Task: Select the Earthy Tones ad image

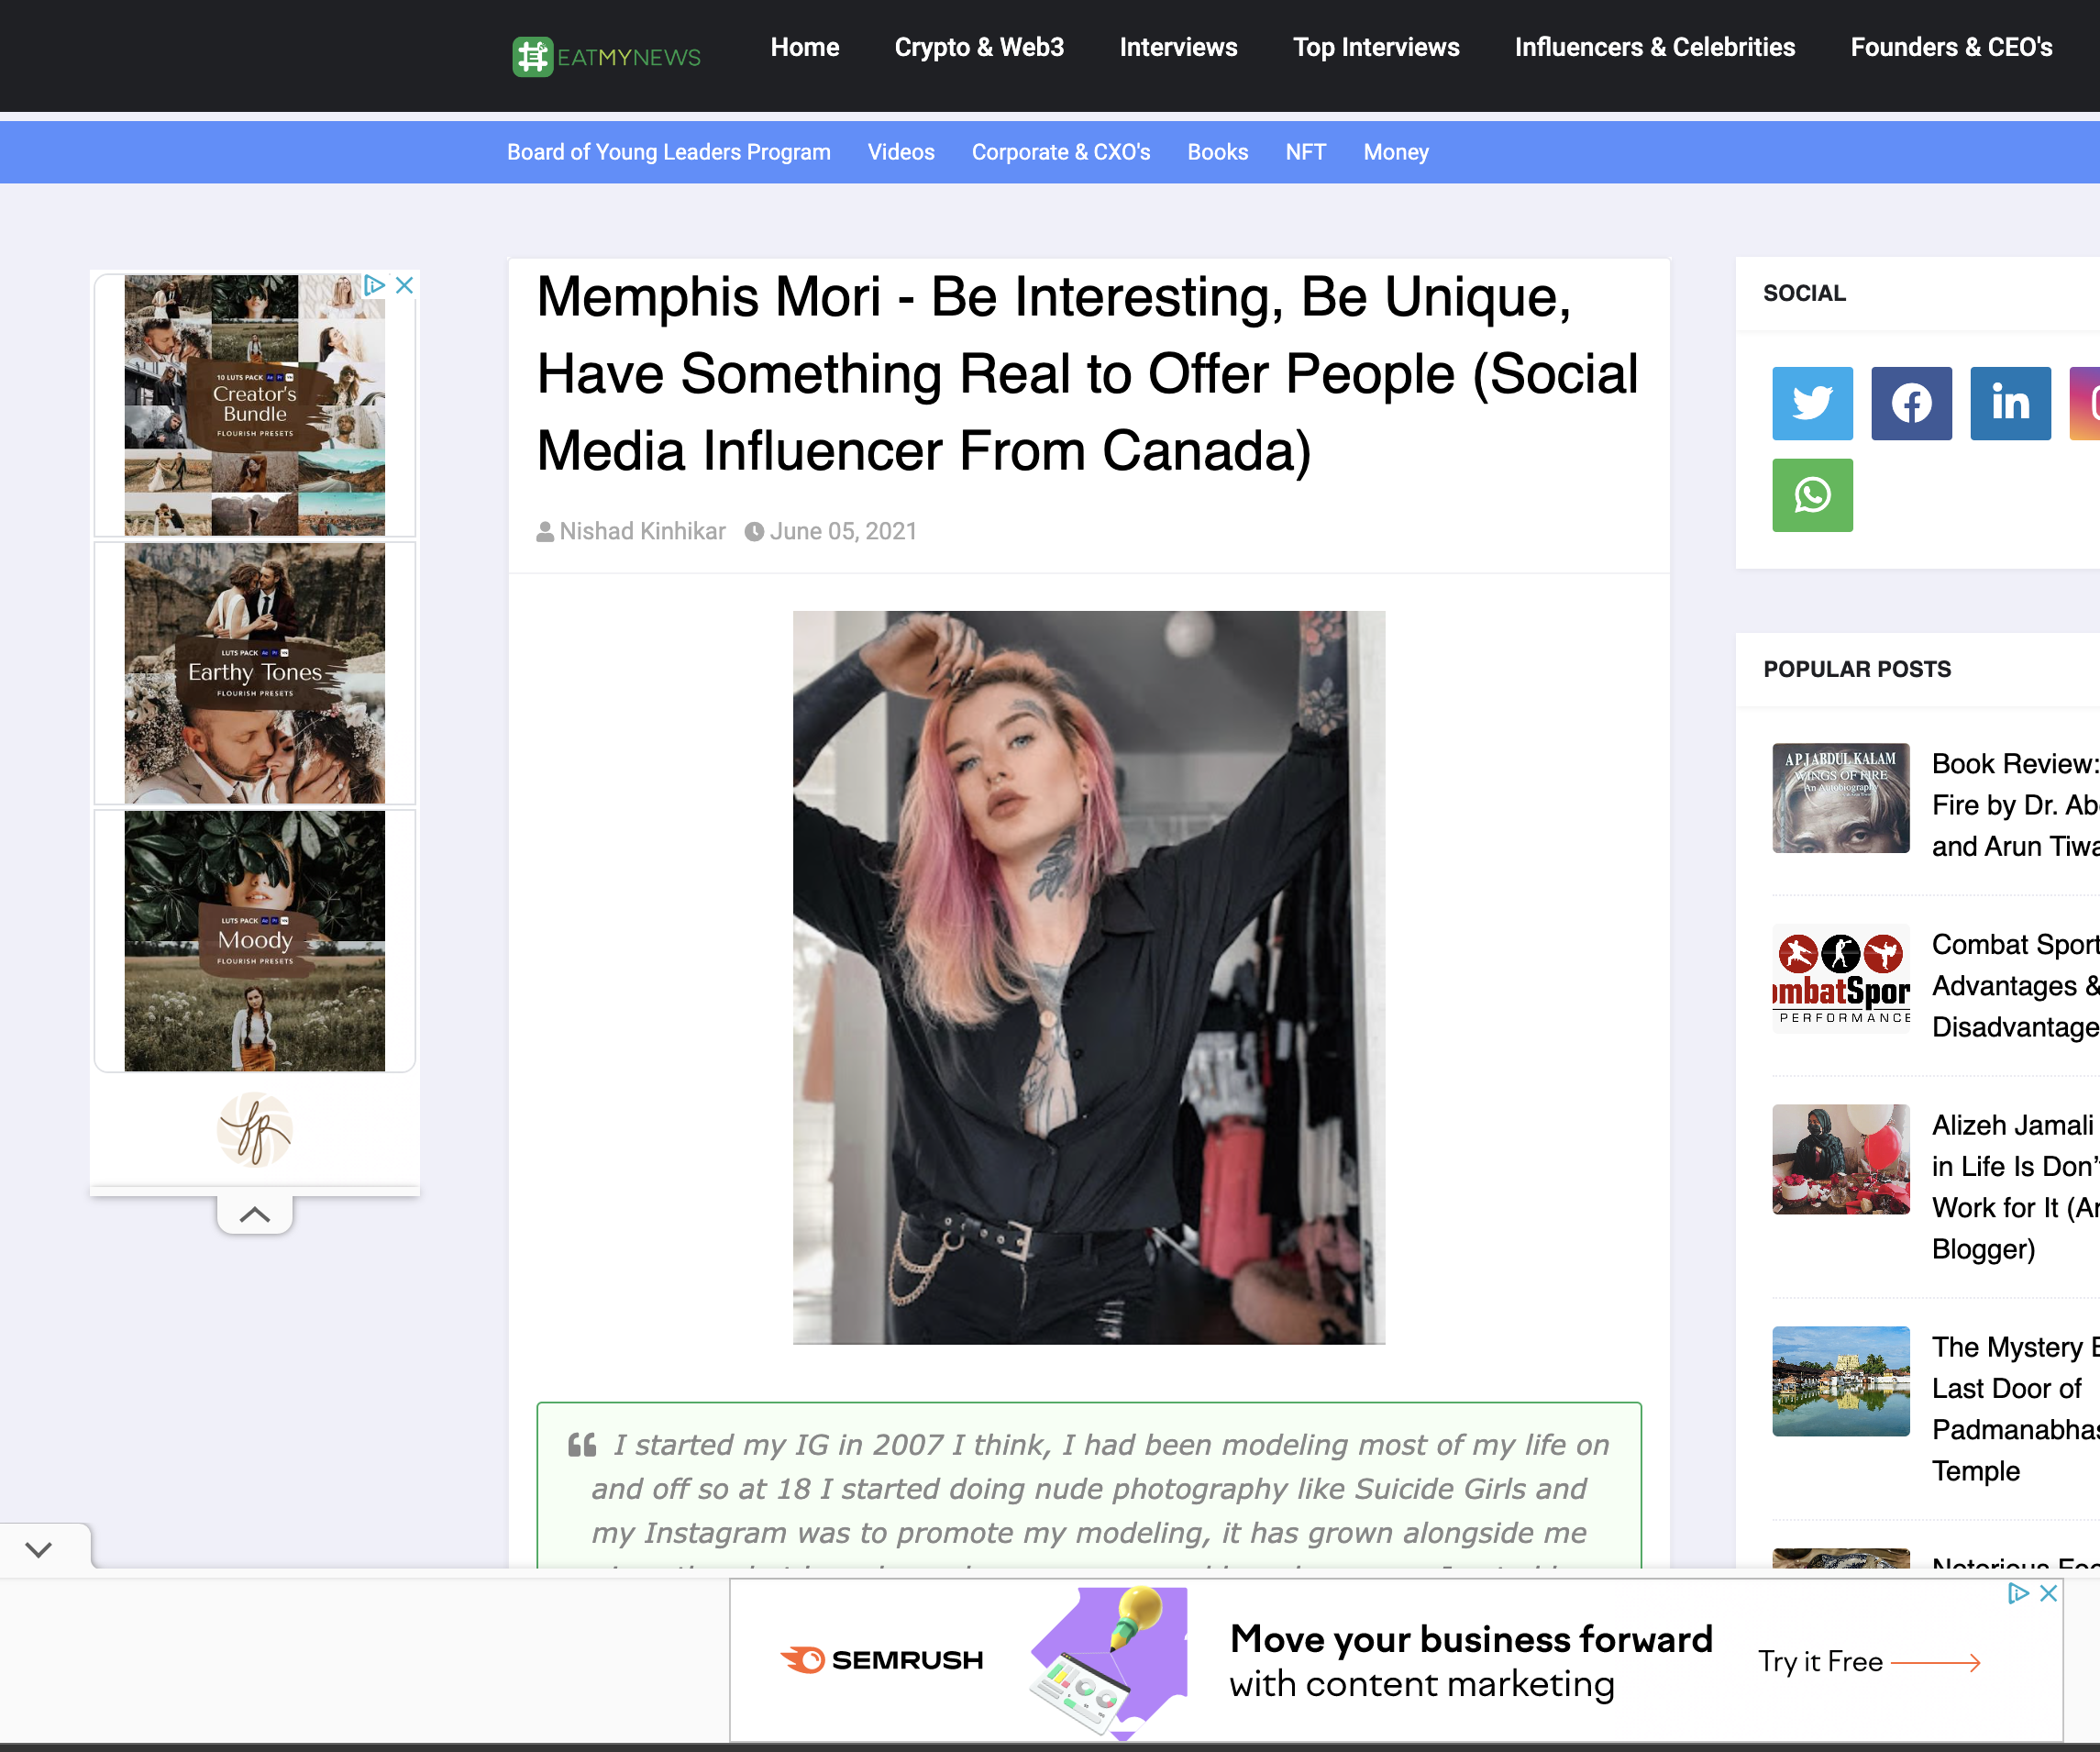Action: (255, 673)
